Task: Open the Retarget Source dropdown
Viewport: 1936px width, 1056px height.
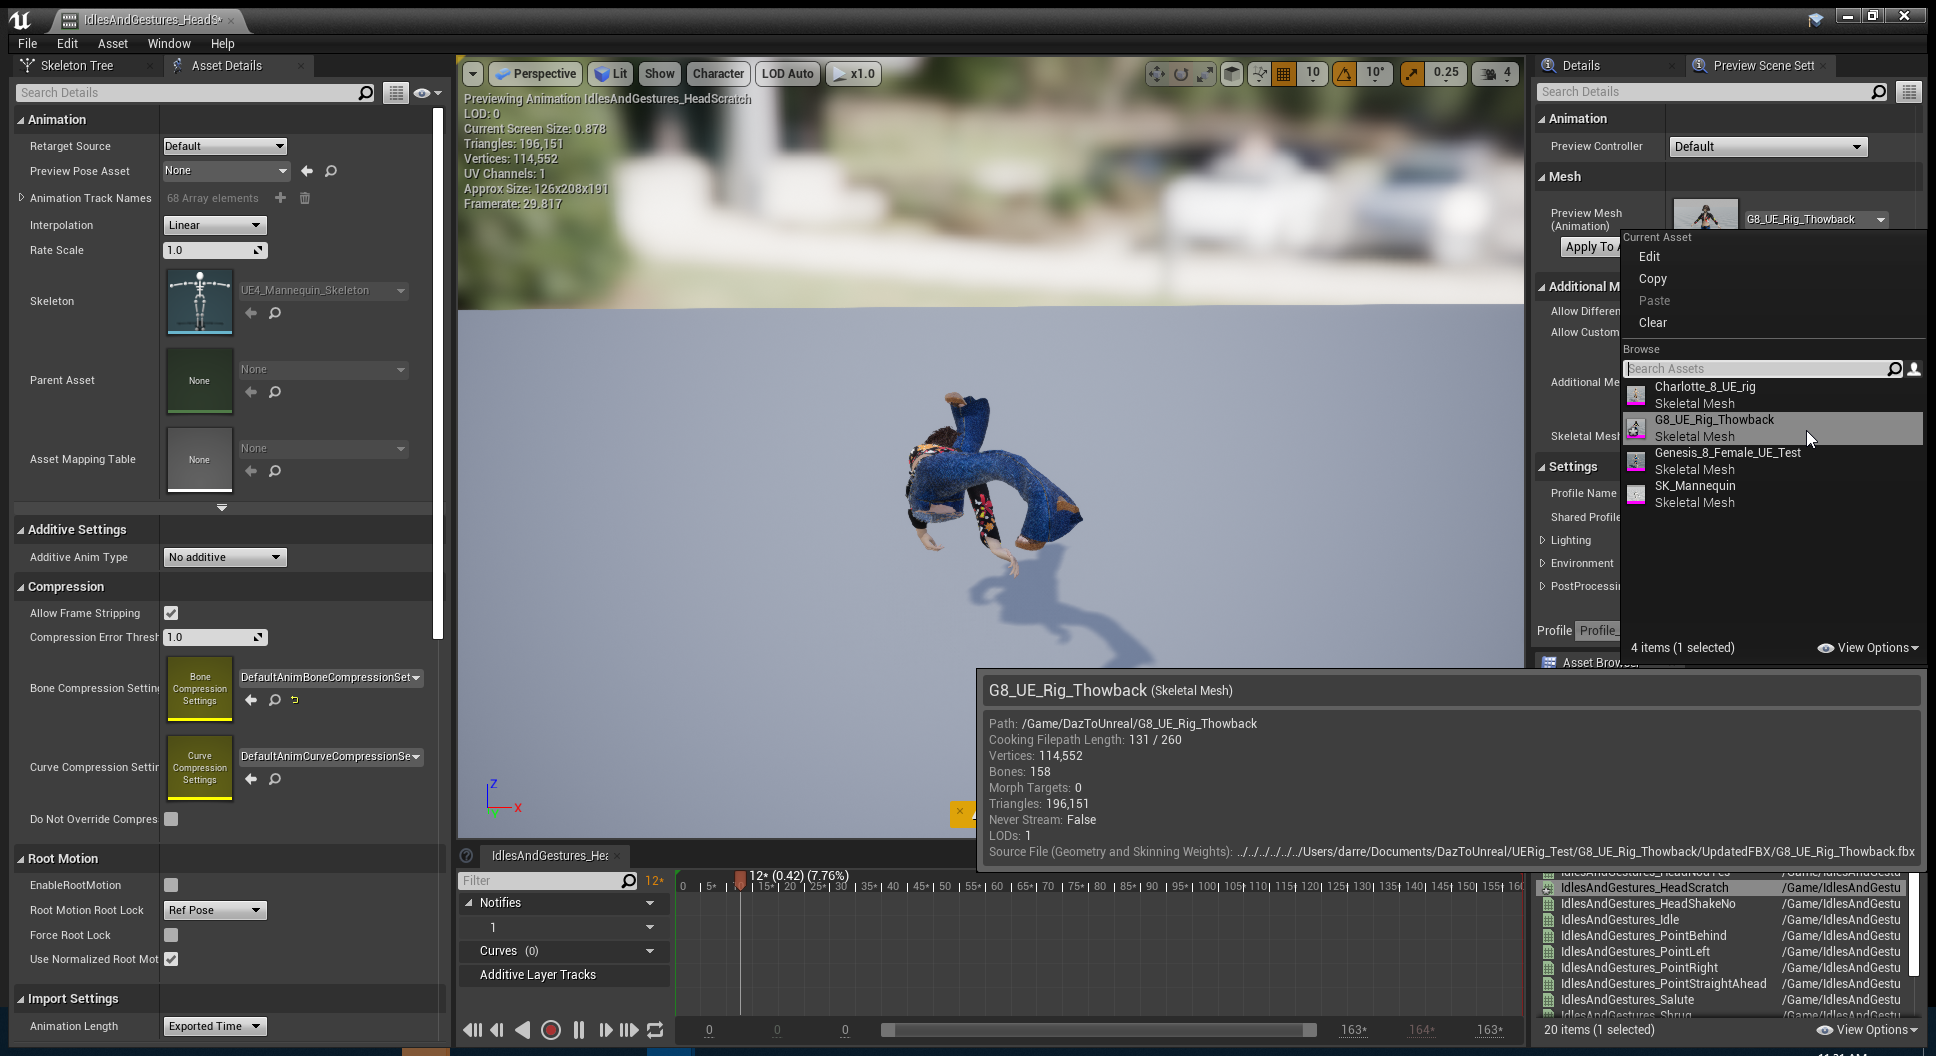Action: click(x=225, y=146)
